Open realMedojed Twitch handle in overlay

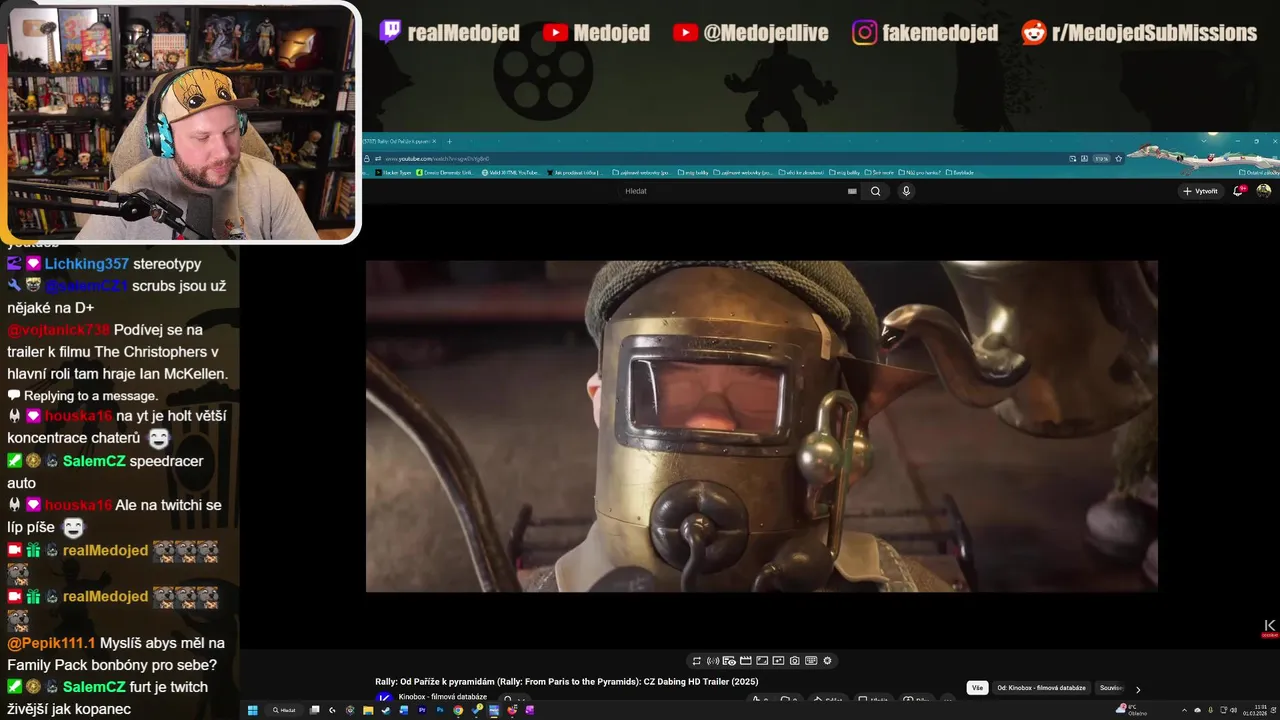(463, 33)
